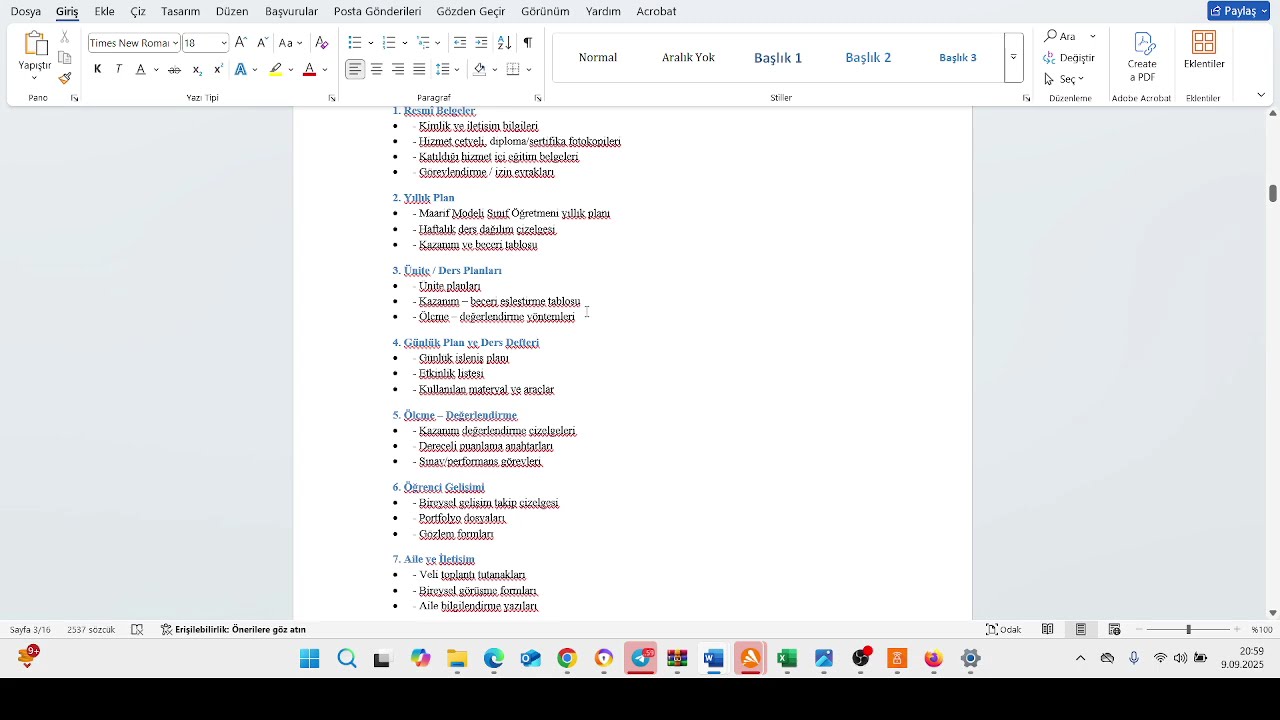Apply the Başlık 1 style
Image resolution: width=1280 pixels, height=720 pixels.
pyautogui.click(x=778, y=57)
